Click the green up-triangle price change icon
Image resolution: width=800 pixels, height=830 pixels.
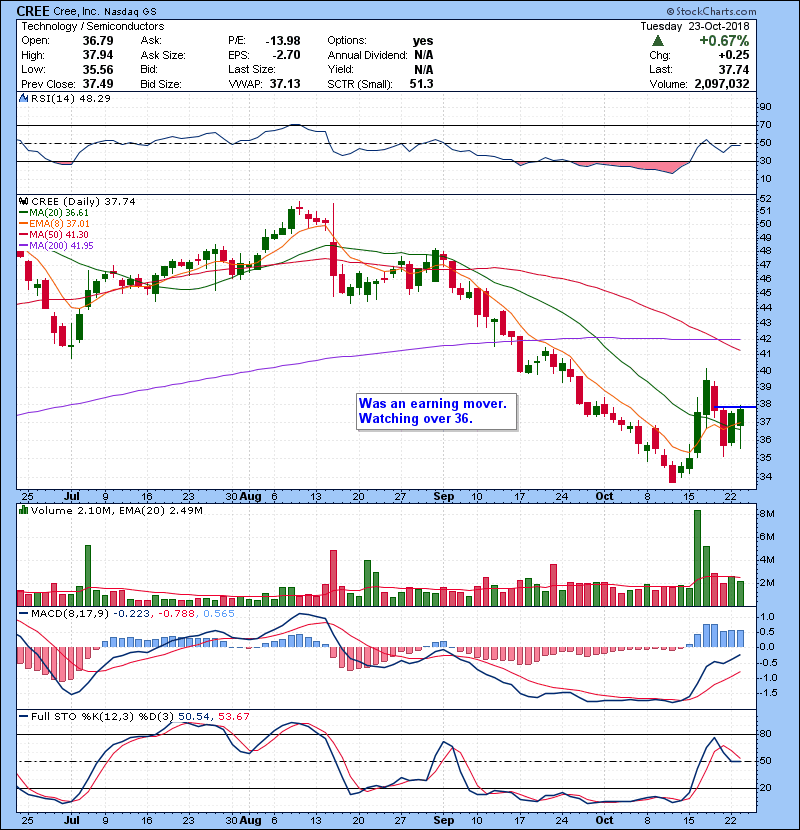coord(658,40)
